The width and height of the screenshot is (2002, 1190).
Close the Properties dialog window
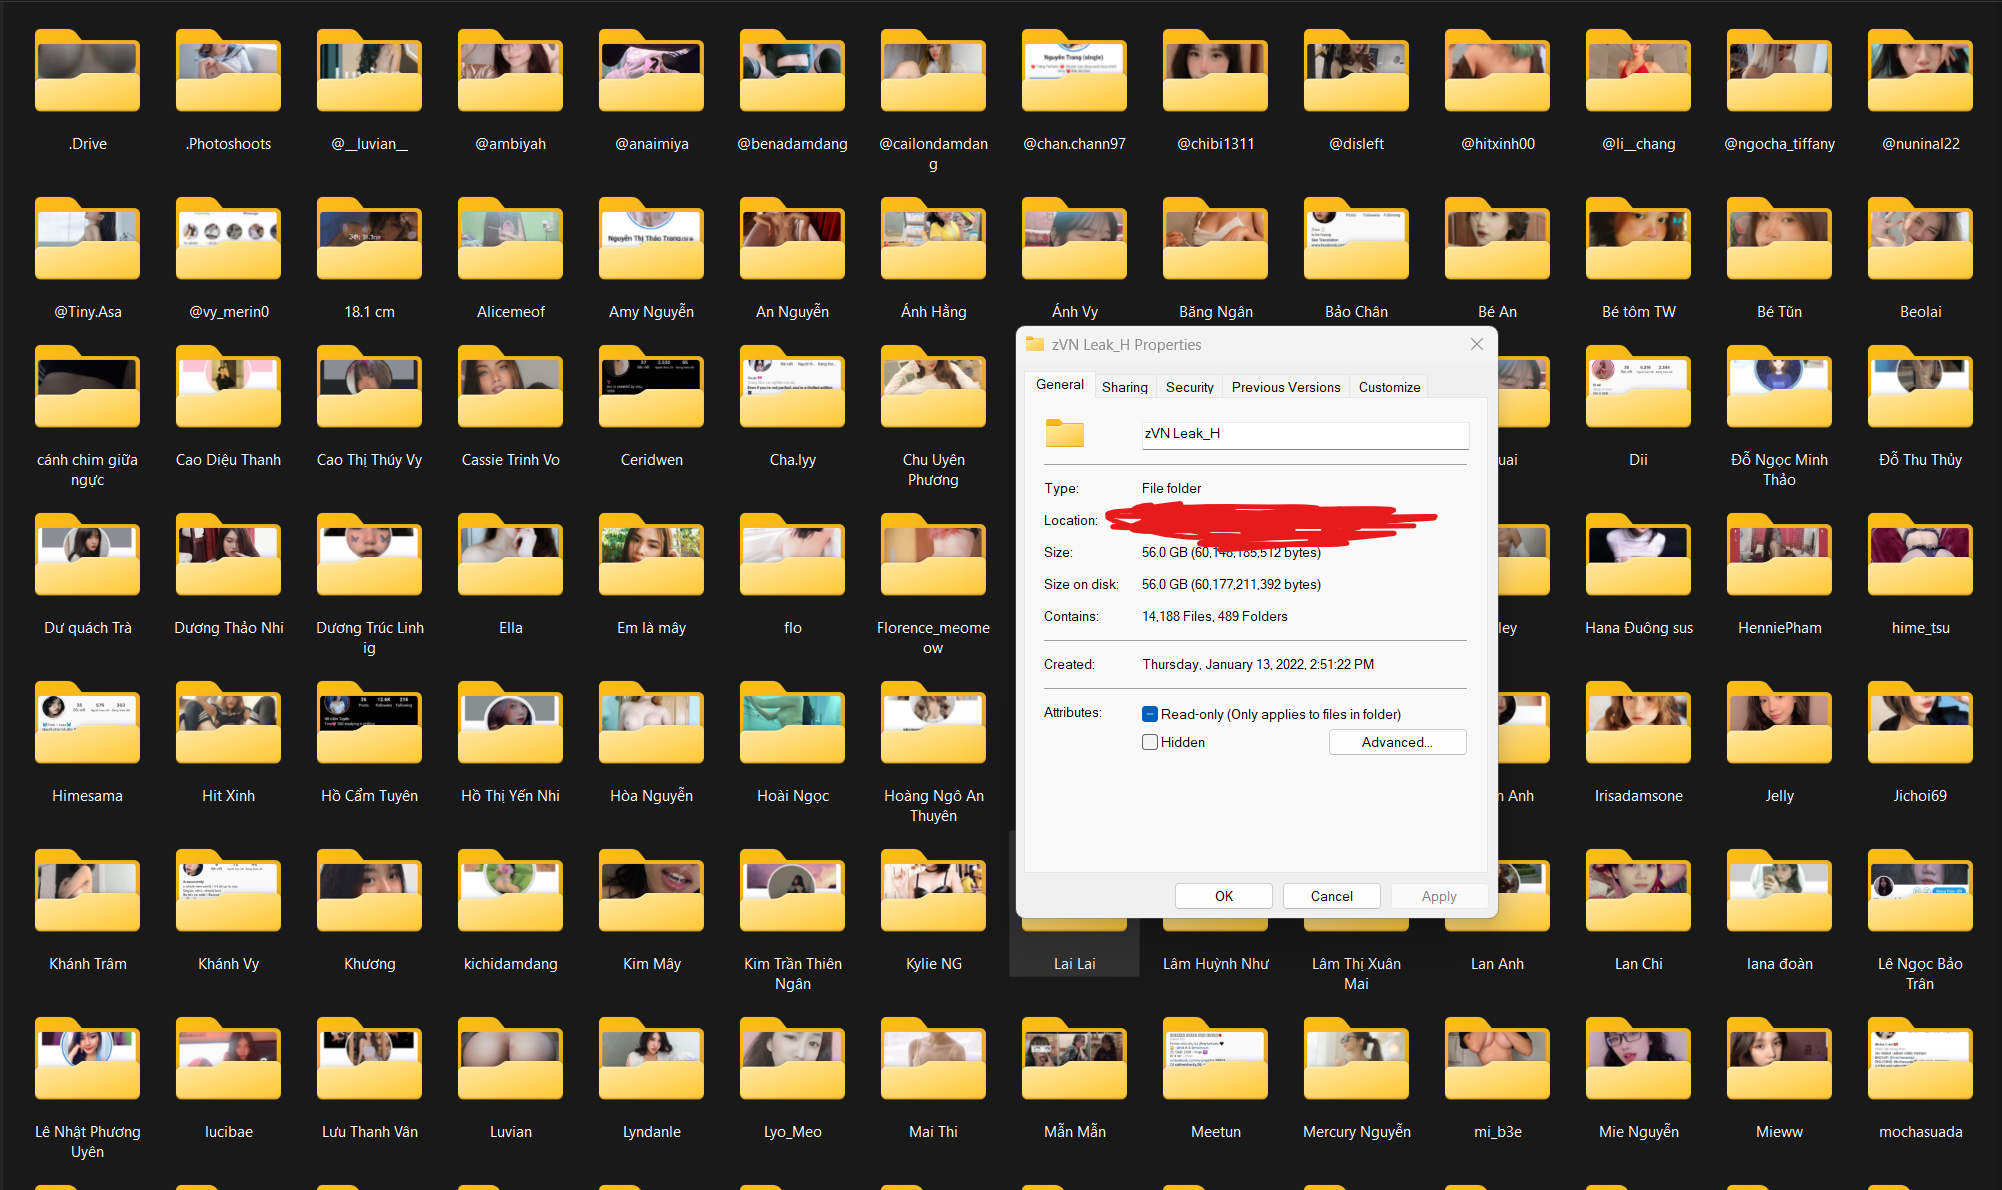[x=1476, y=344]
